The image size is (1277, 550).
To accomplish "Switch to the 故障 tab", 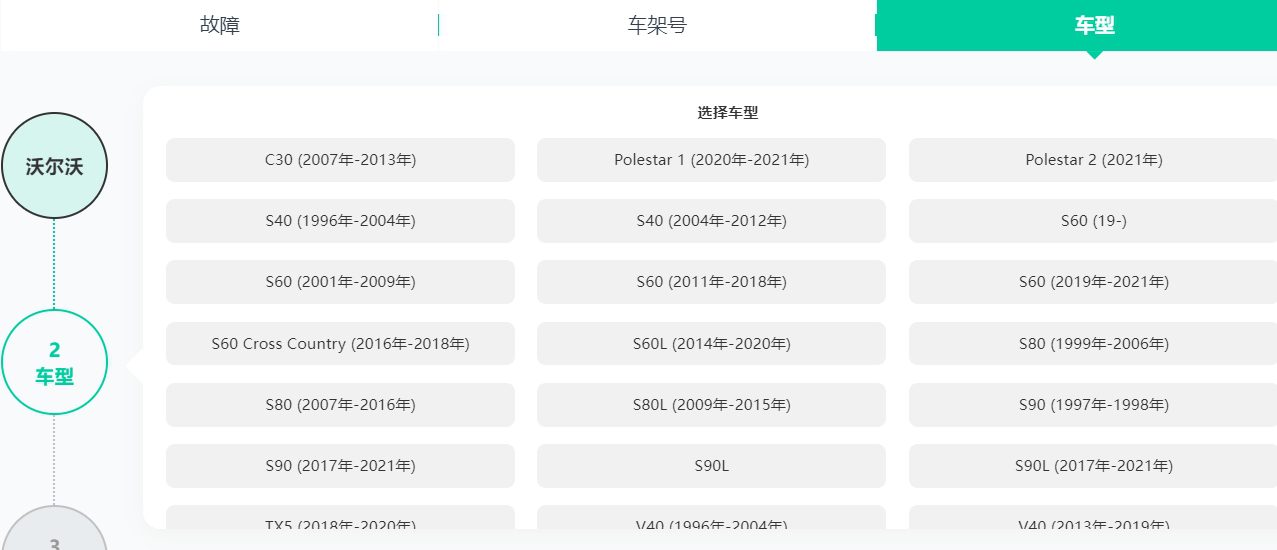I will coord(220,25).
